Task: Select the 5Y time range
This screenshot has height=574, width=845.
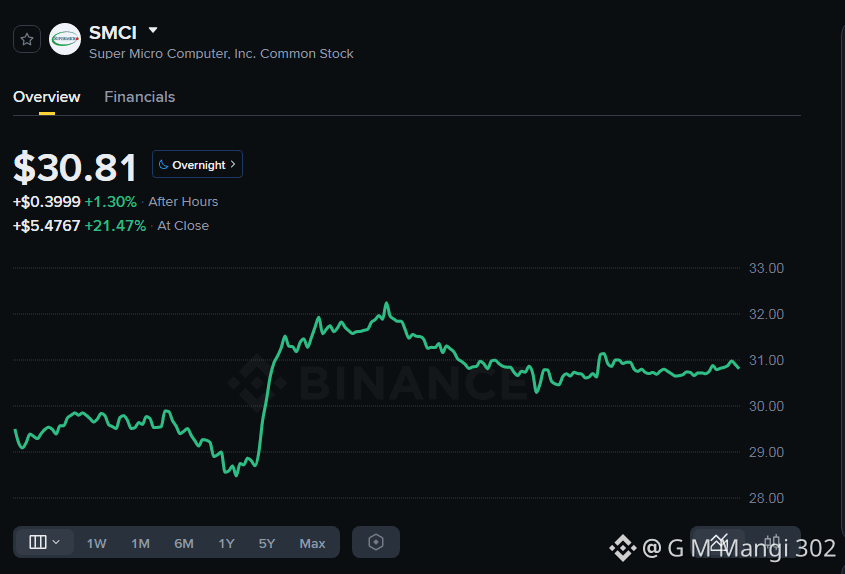Action: (267, 543)
